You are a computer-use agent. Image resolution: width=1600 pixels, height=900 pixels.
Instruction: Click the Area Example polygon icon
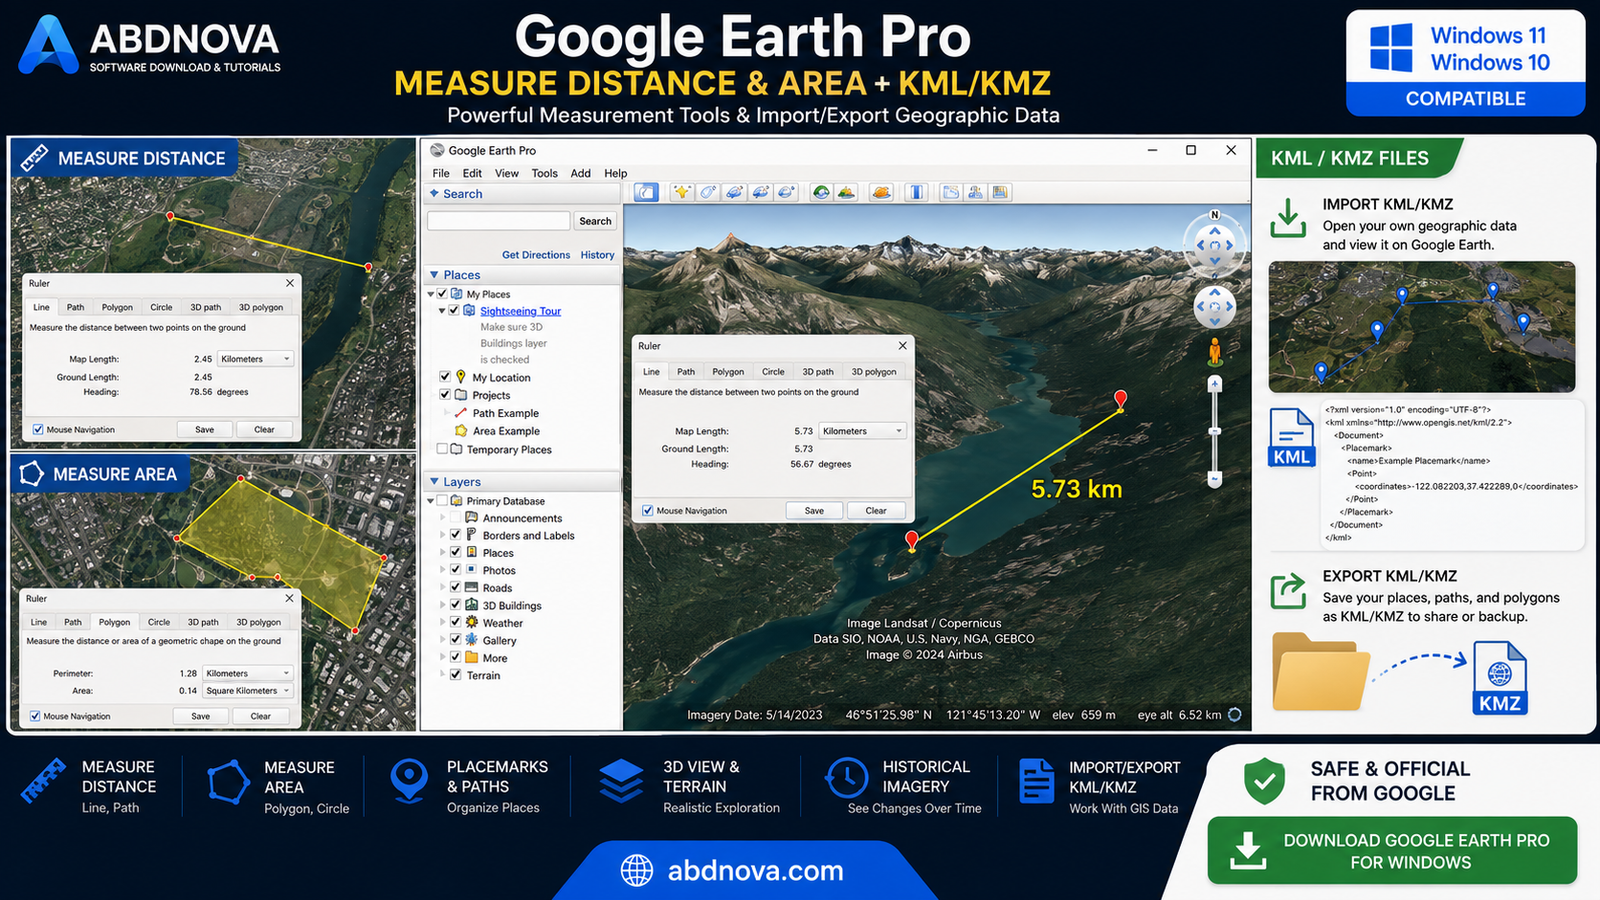[461, 430]
